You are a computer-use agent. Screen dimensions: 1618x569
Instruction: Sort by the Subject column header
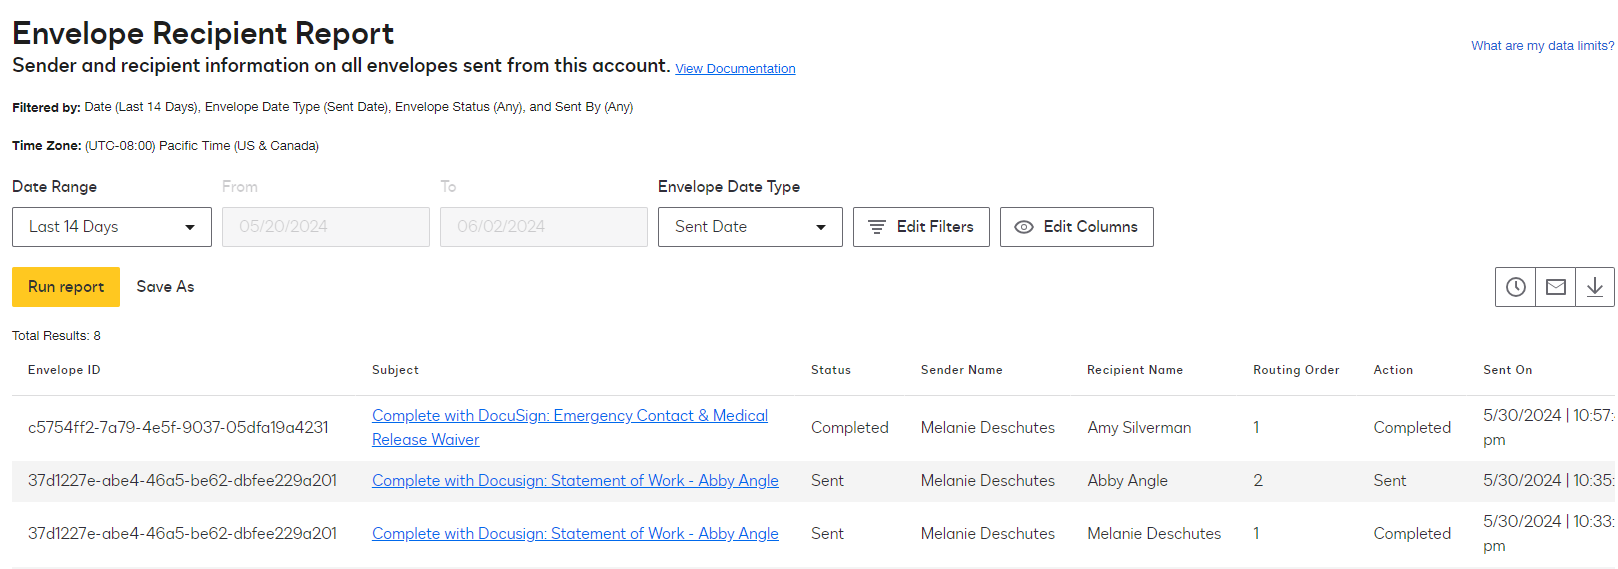[x=395, y=370]
